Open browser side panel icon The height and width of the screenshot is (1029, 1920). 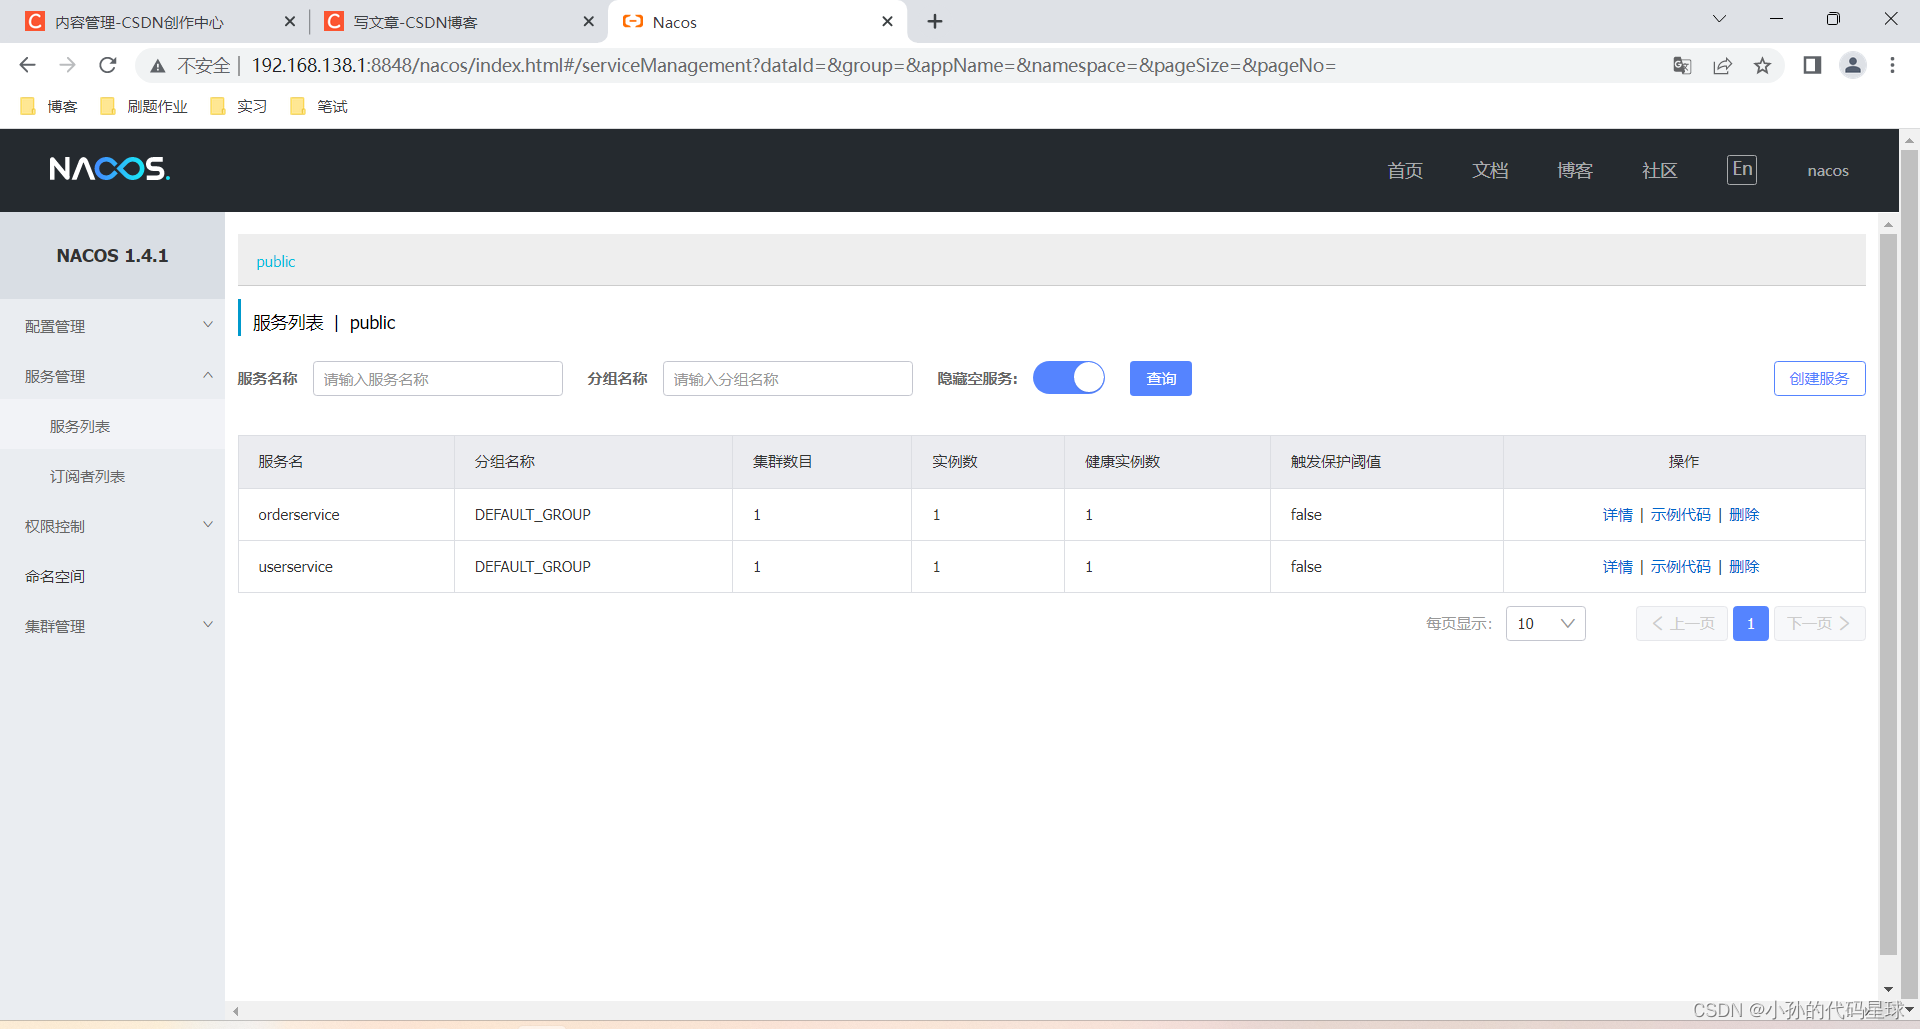coord(1812,65)
